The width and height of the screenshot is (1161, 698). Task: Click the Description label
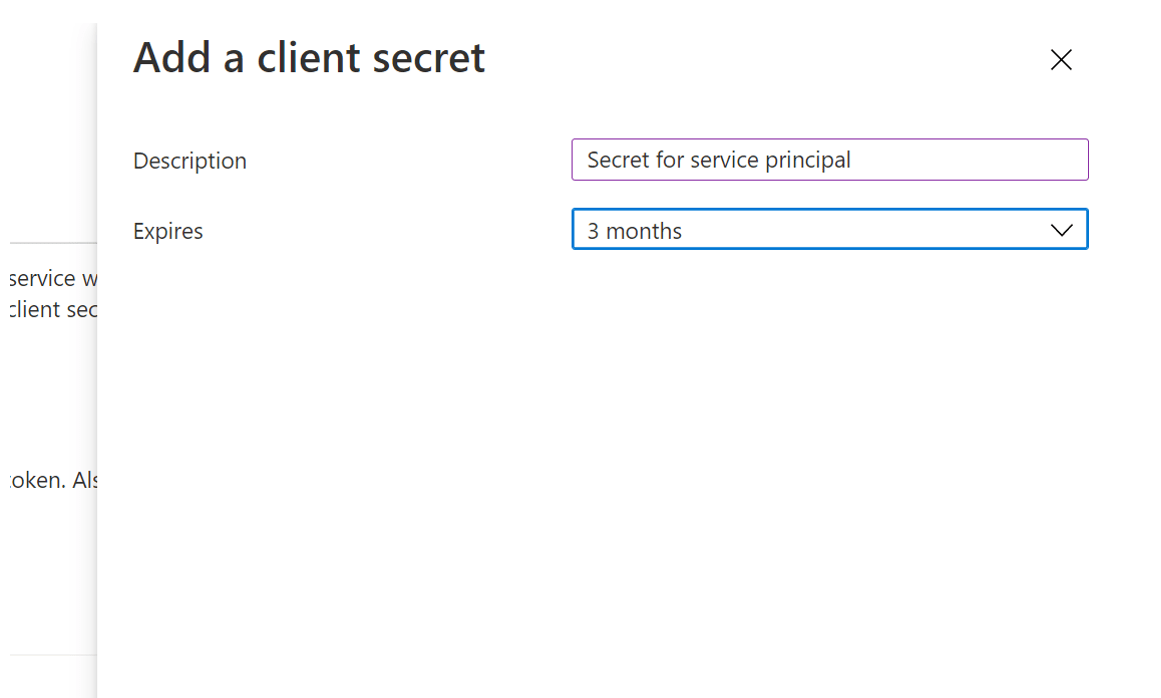coord(189,159)
